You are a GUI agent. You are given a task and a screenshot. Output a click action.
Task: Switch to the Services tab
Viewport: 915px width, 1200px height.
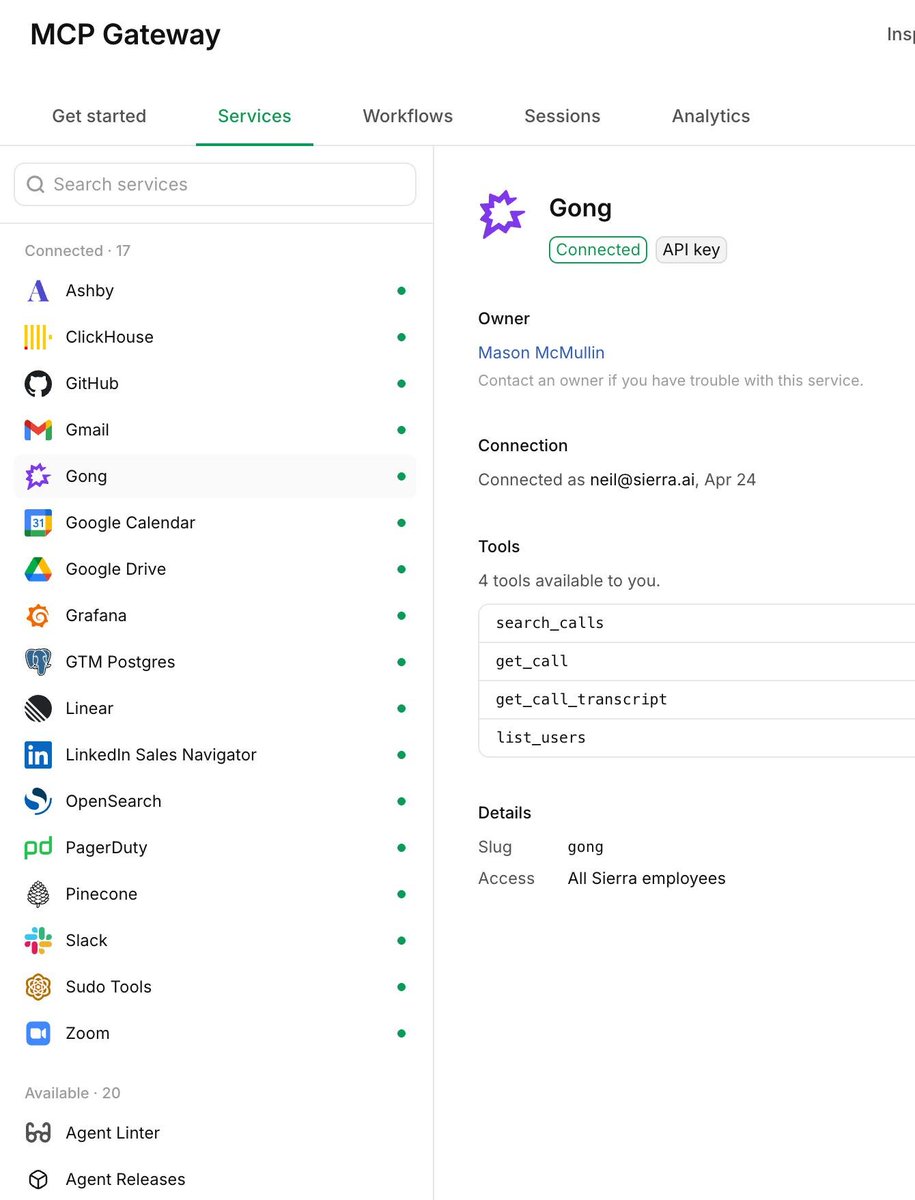(254, 116)
